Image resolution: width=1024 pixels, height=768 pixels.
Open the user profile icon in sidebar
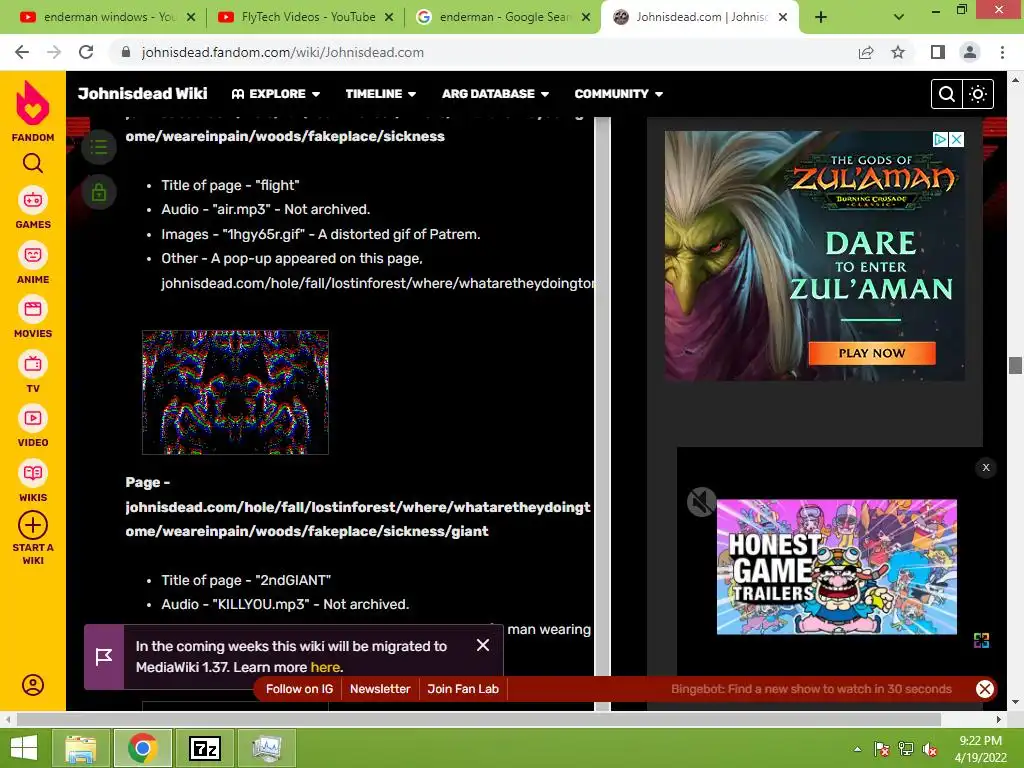33,684
